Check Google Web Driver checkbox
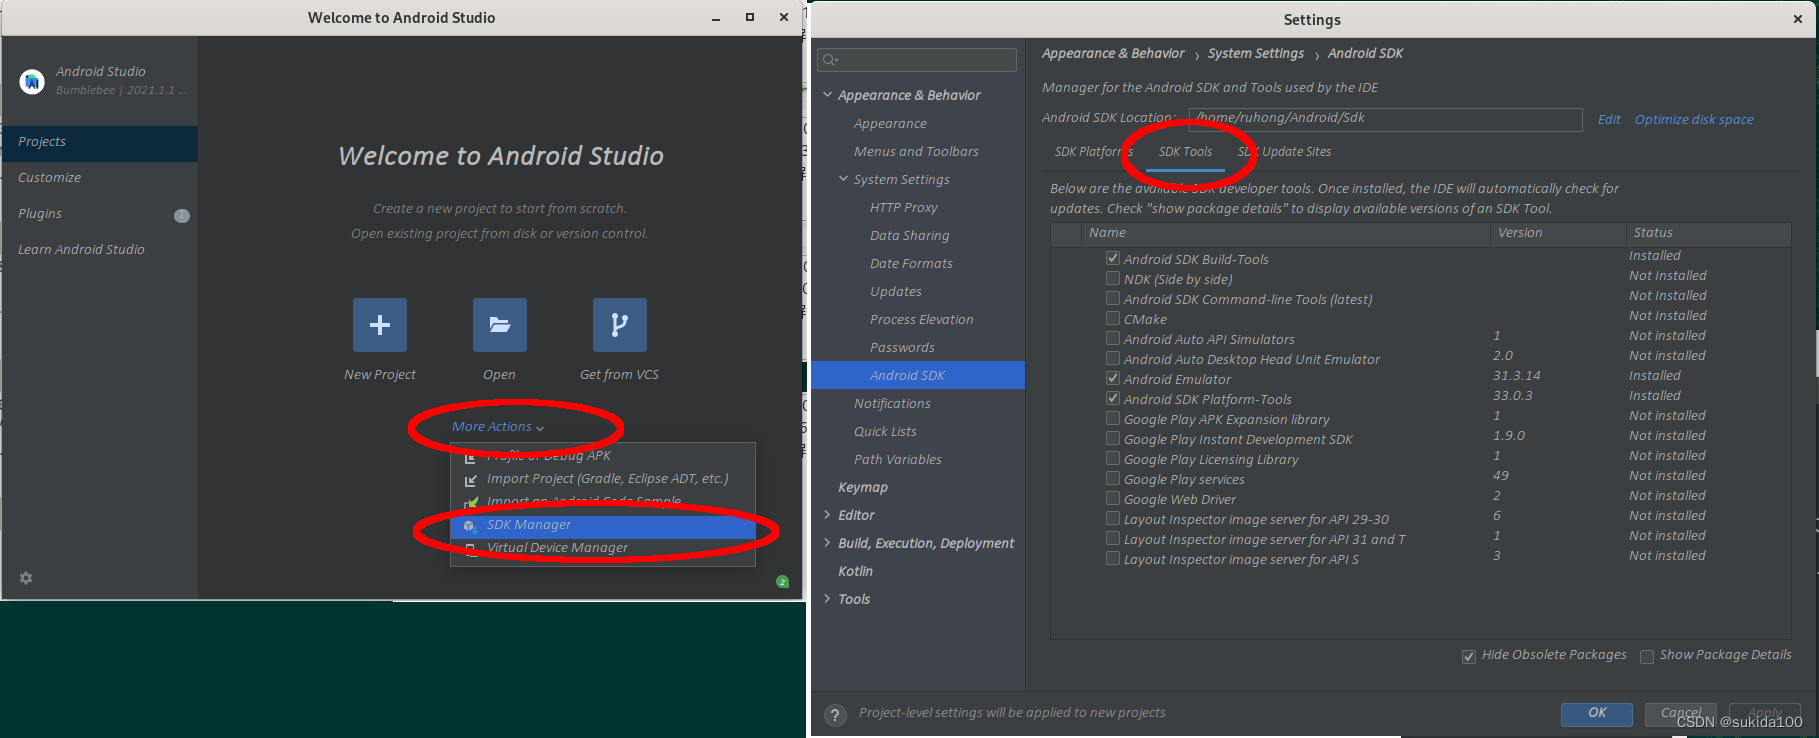 (x=1113, y=498)
